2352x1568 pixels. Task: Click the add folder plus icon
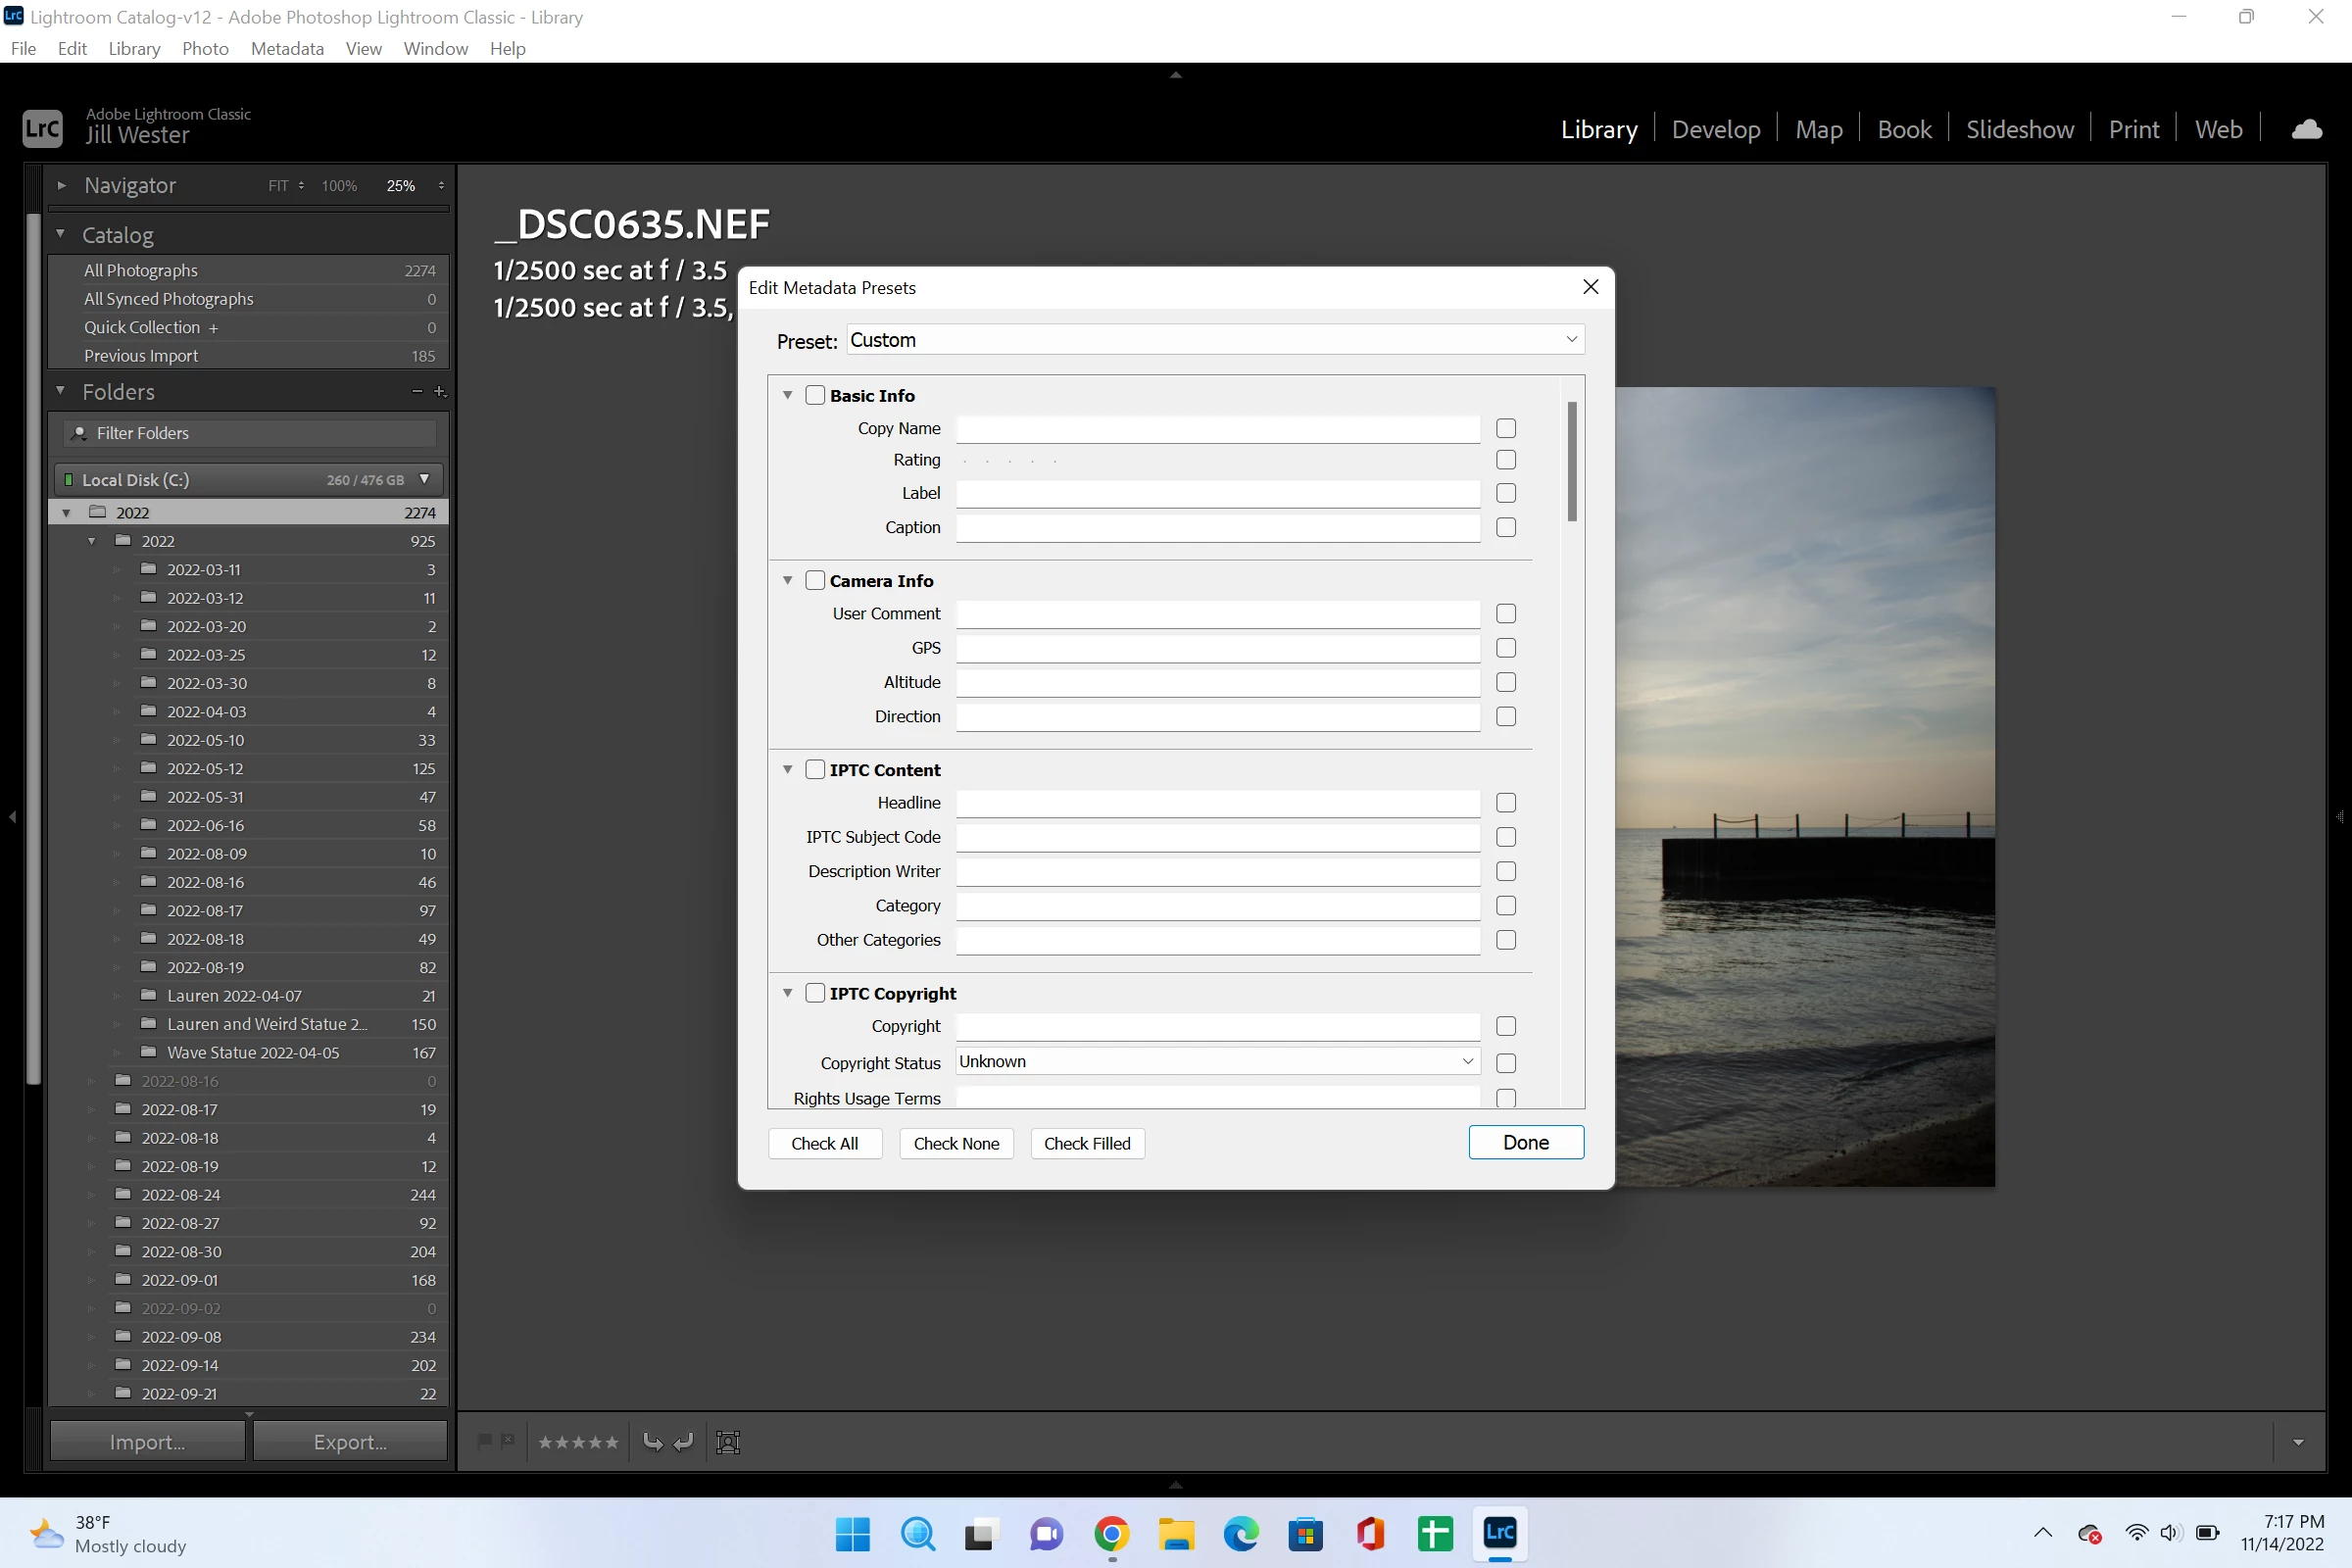pos(439,392)
